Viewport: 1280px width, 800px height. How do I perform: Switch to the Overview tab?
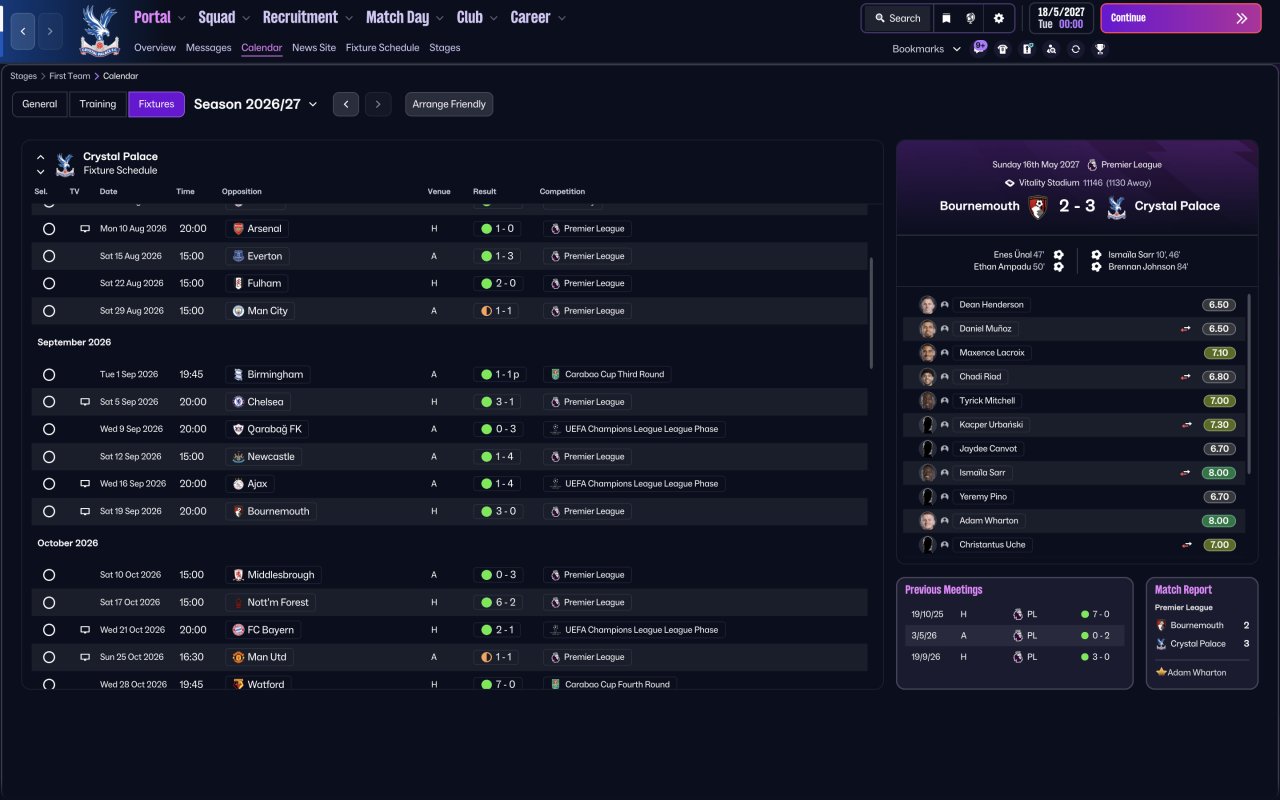(x=155, y=48)
